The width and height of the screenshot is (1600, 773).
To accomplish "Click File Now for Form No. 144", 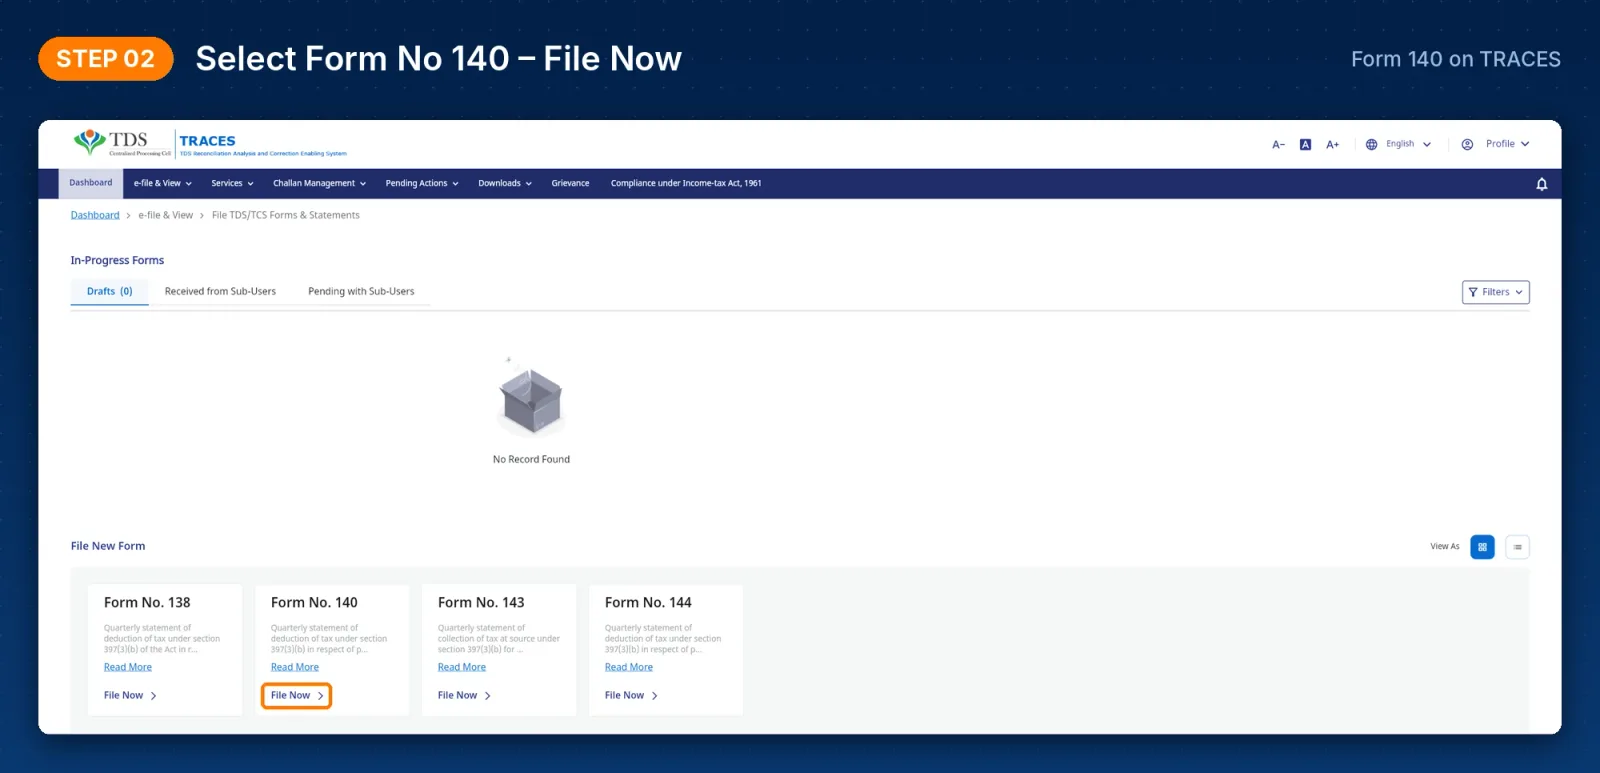I will pyautogui.click(x=631, y=696).
